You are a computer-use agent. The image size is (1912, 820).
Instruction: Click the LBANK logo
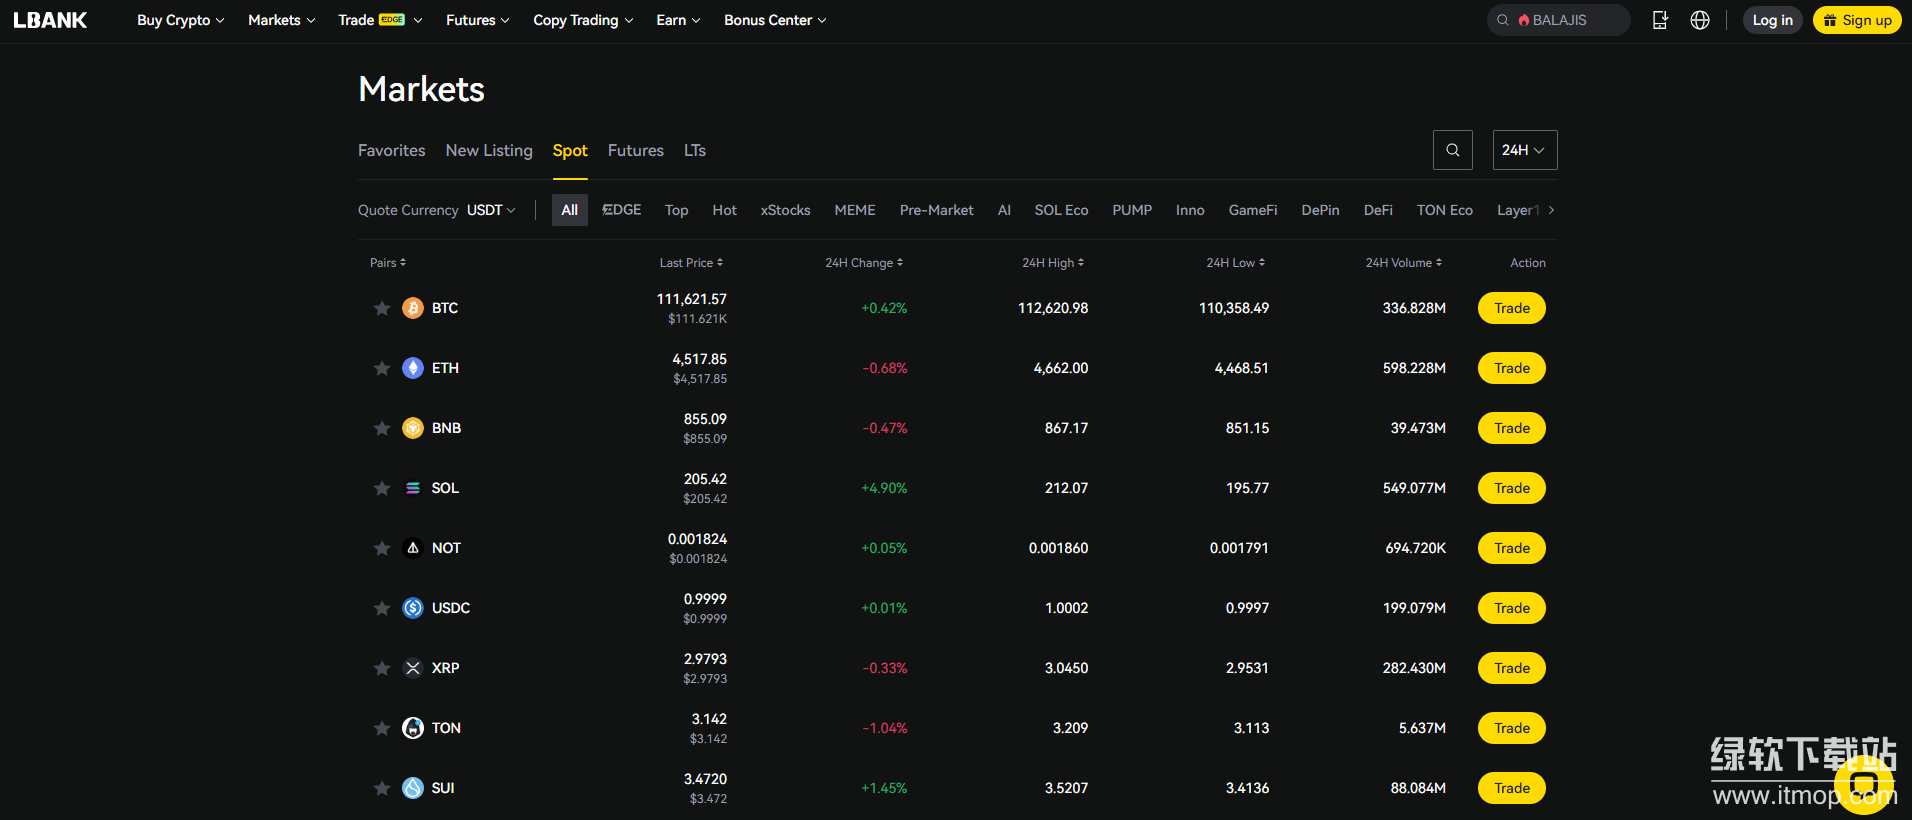pos(50,20)
